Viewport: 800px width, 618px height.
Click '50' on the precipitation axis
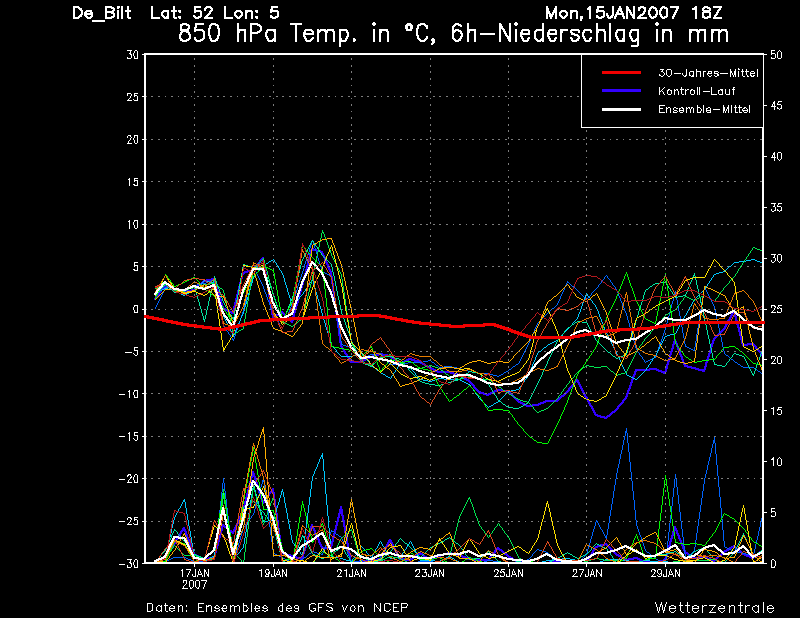pyautogui.click(x=776, y=55)
